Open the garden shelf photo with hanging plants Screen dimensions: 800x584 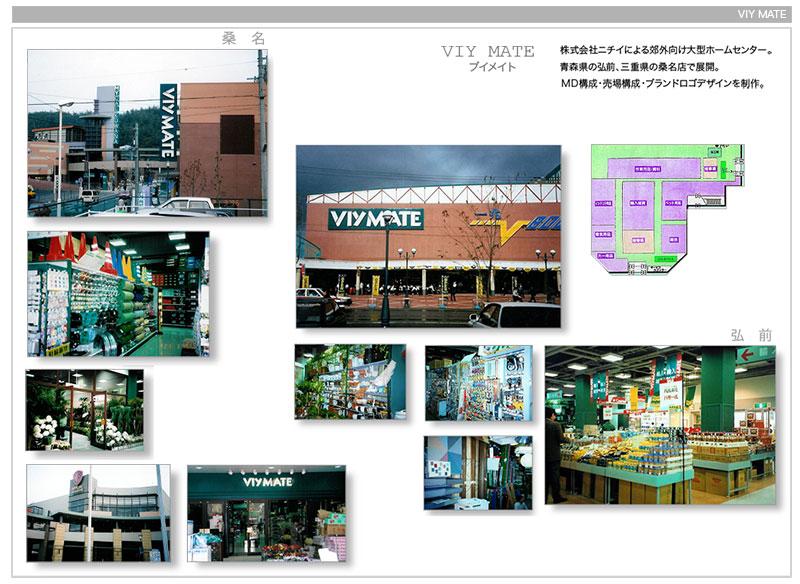click(x=351, y=382)
